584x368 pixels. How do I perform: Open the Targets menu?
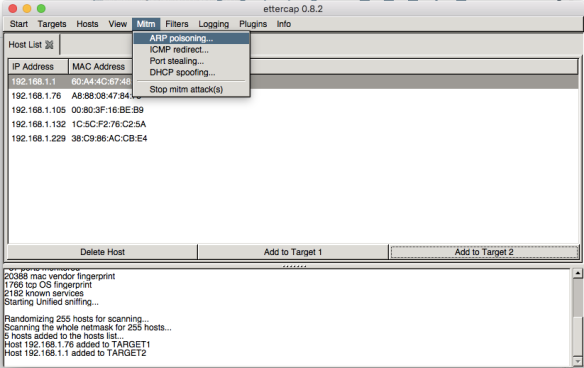(52, 24)
